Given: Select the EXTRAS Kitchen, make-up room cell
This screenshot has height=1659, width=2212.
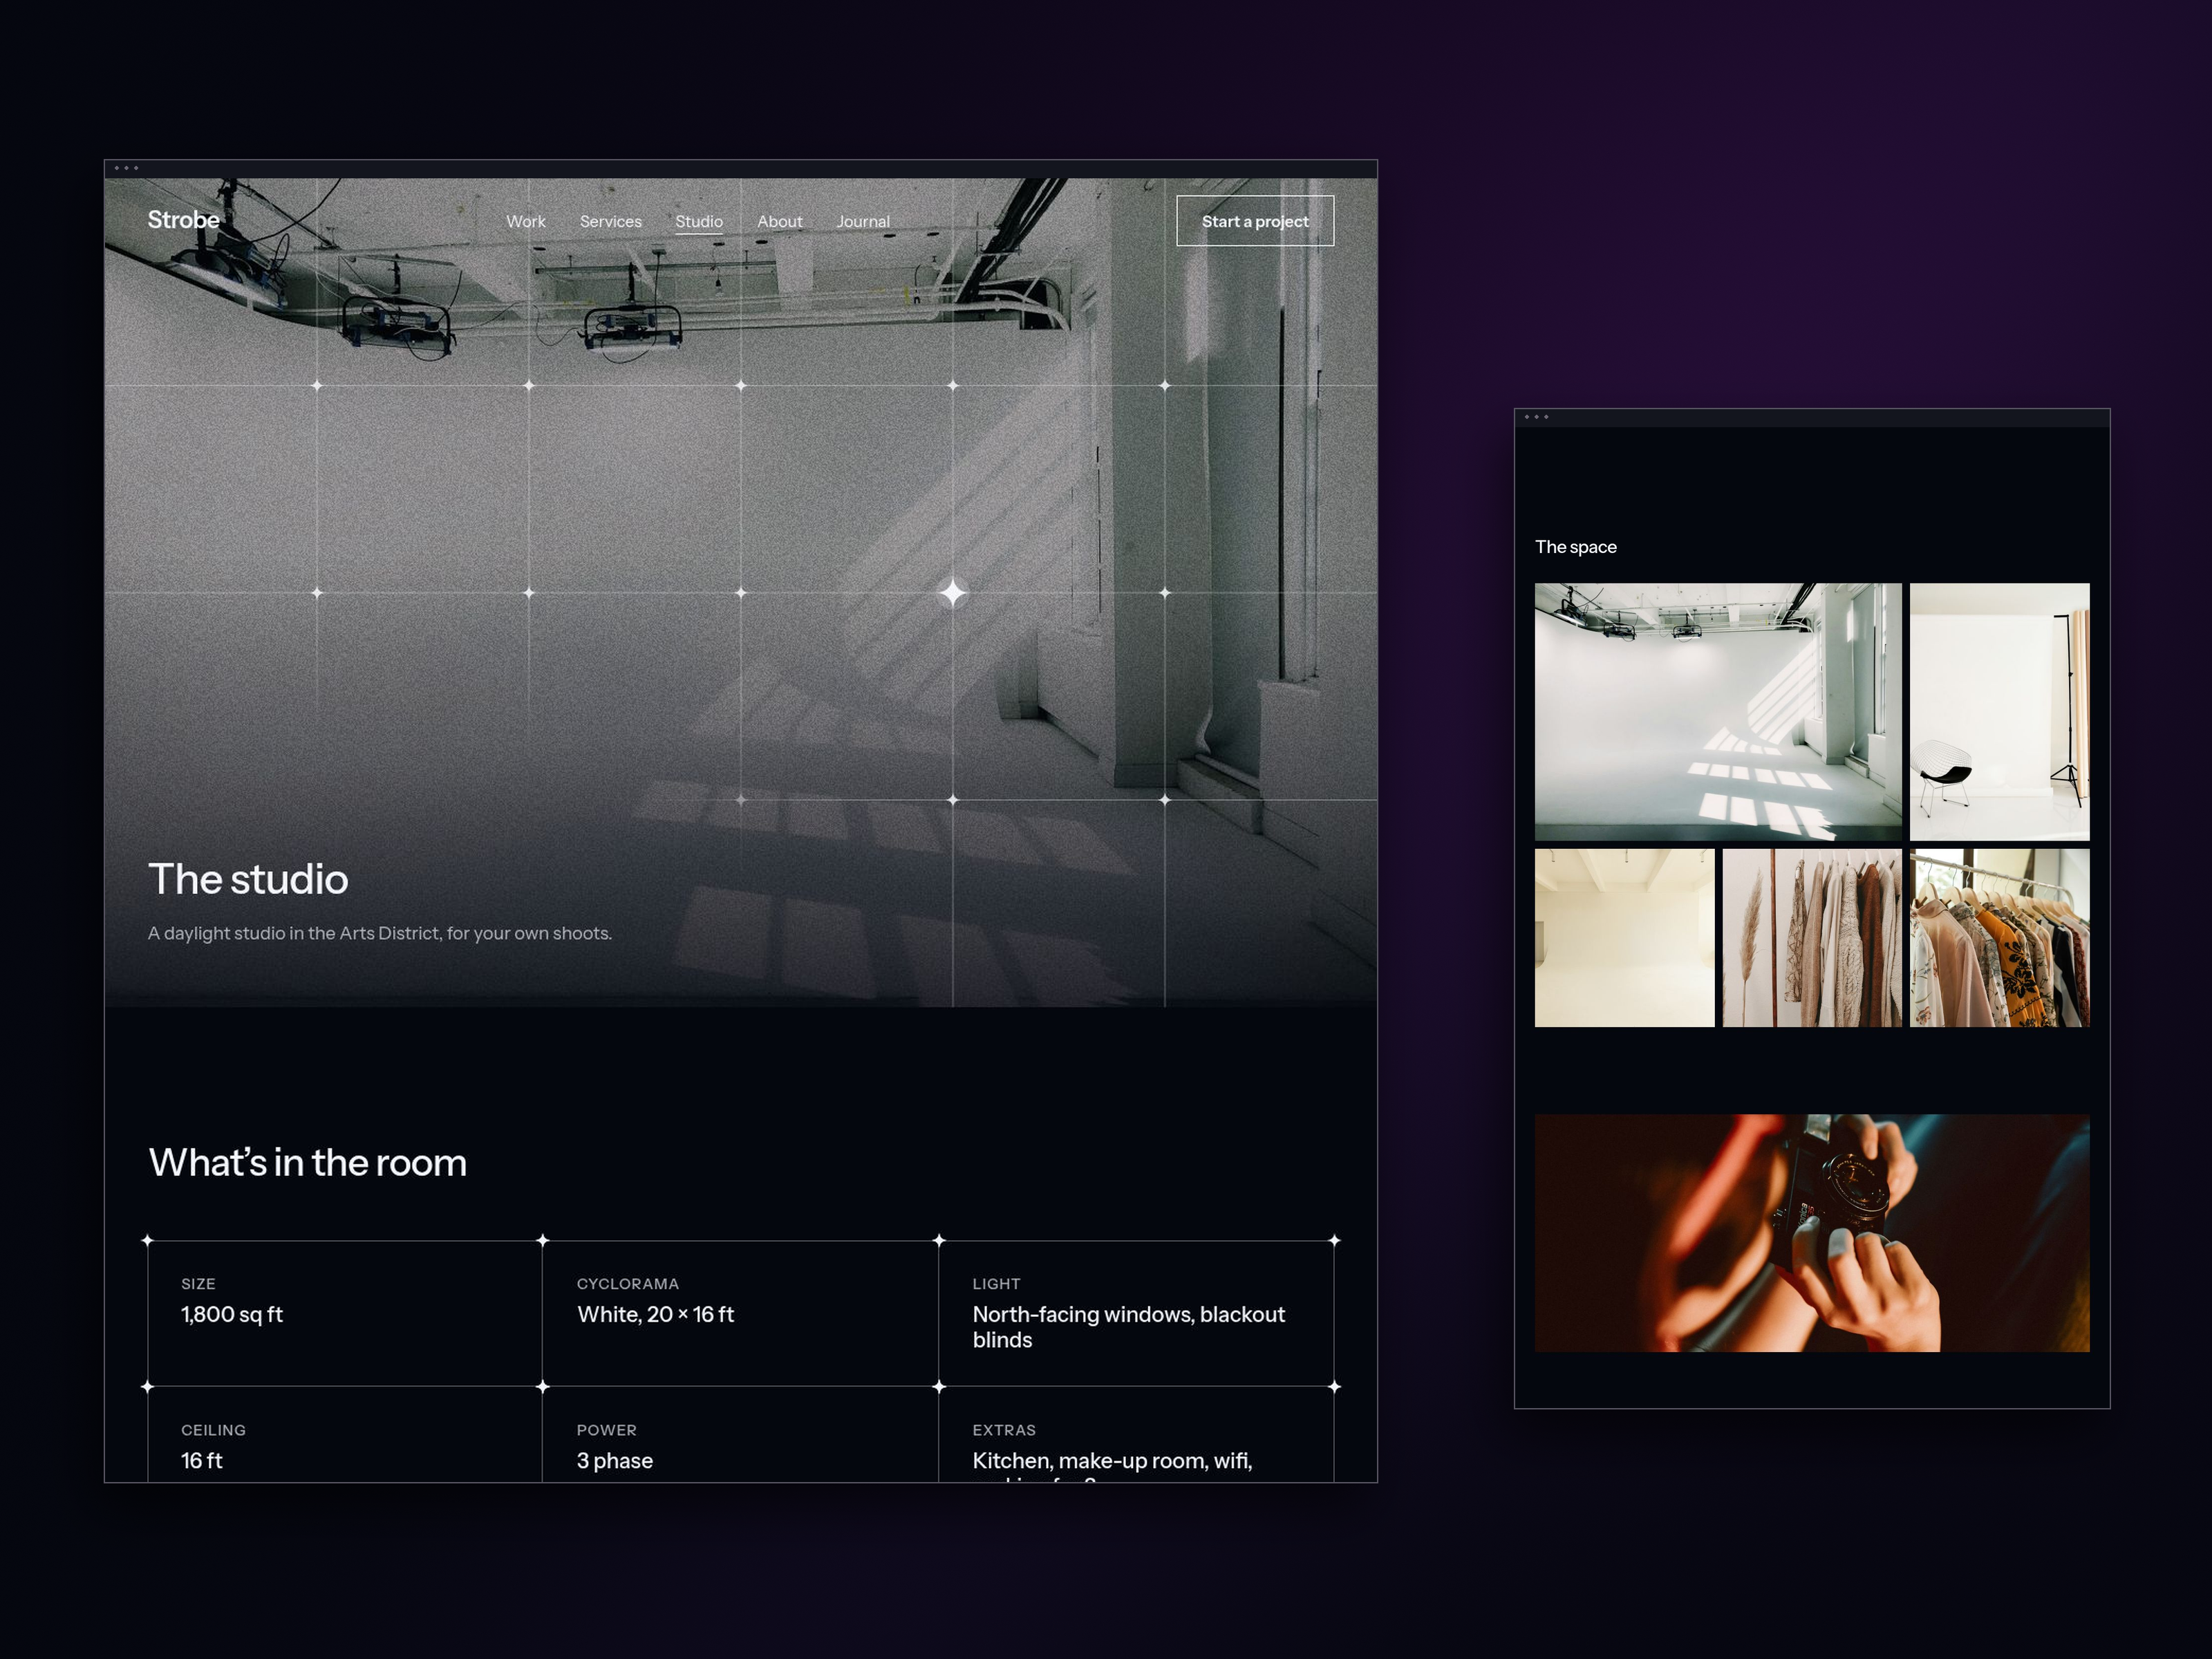Looking at the screenshot, I should (1136, 1434).
